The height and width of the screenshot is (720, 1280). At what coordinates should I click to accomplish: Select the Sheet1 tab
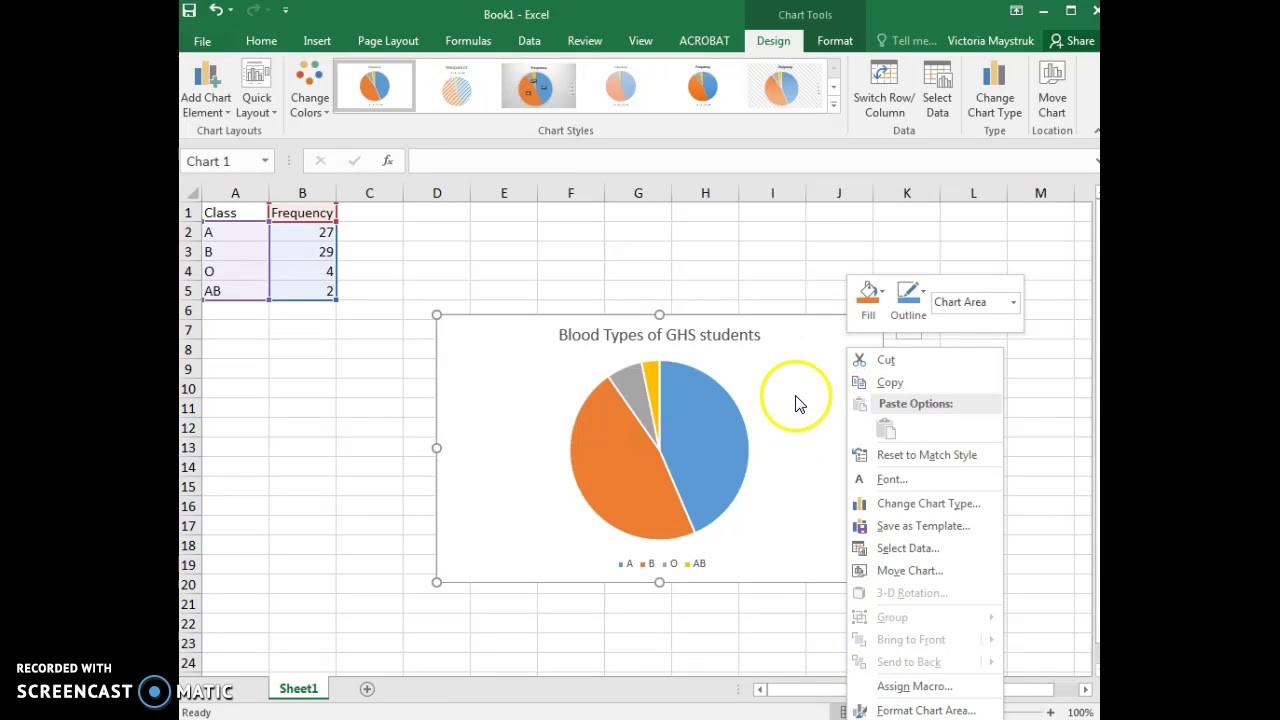(x=298, y=689)
